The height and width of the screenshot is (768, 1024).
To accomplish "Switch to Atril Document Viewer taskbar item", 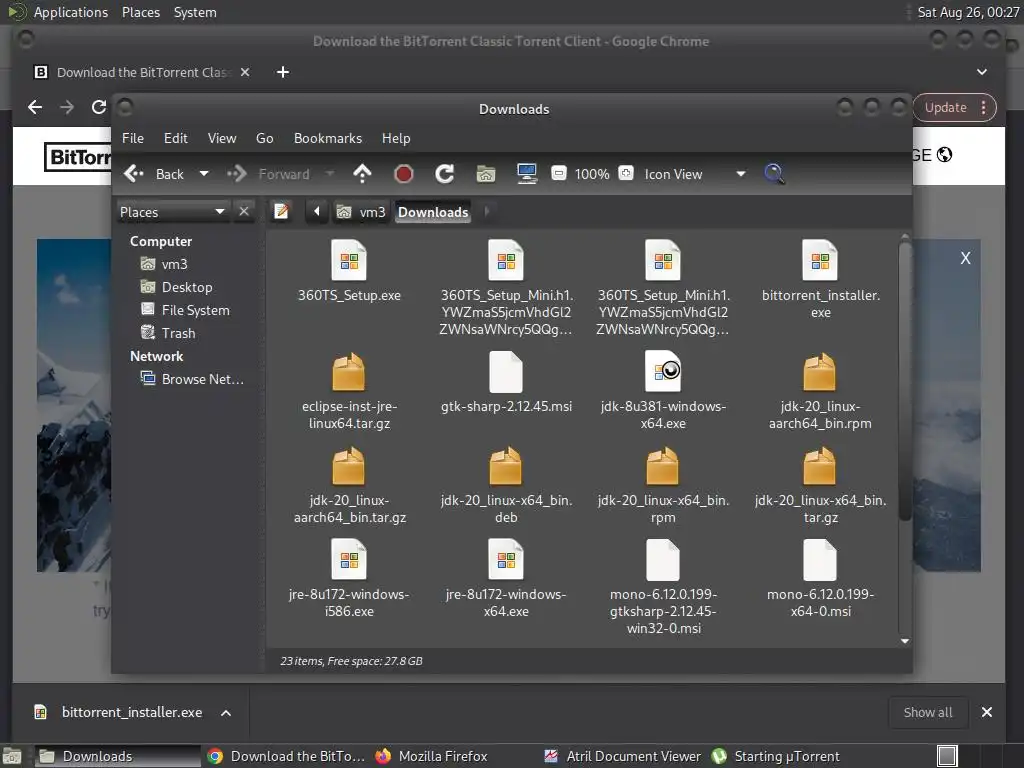I will click(623, 756).
